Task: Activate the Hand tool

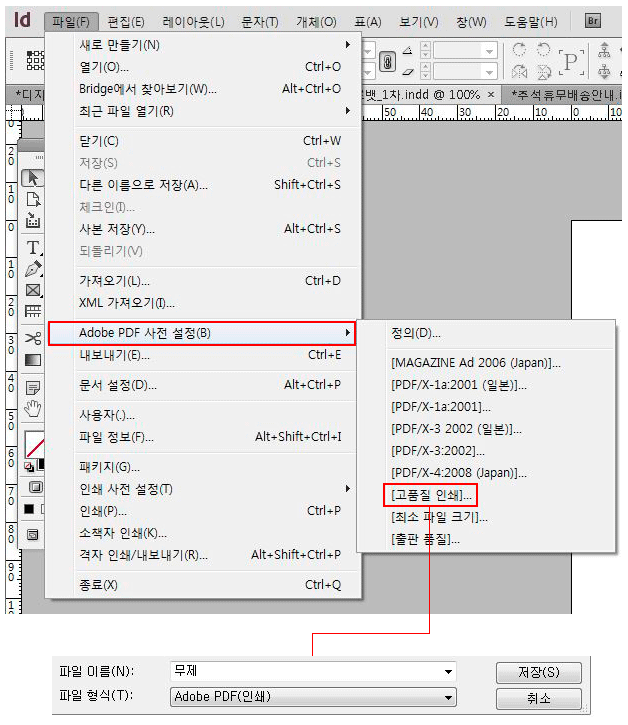Action: pyautogui.click(x=33, y=406)
